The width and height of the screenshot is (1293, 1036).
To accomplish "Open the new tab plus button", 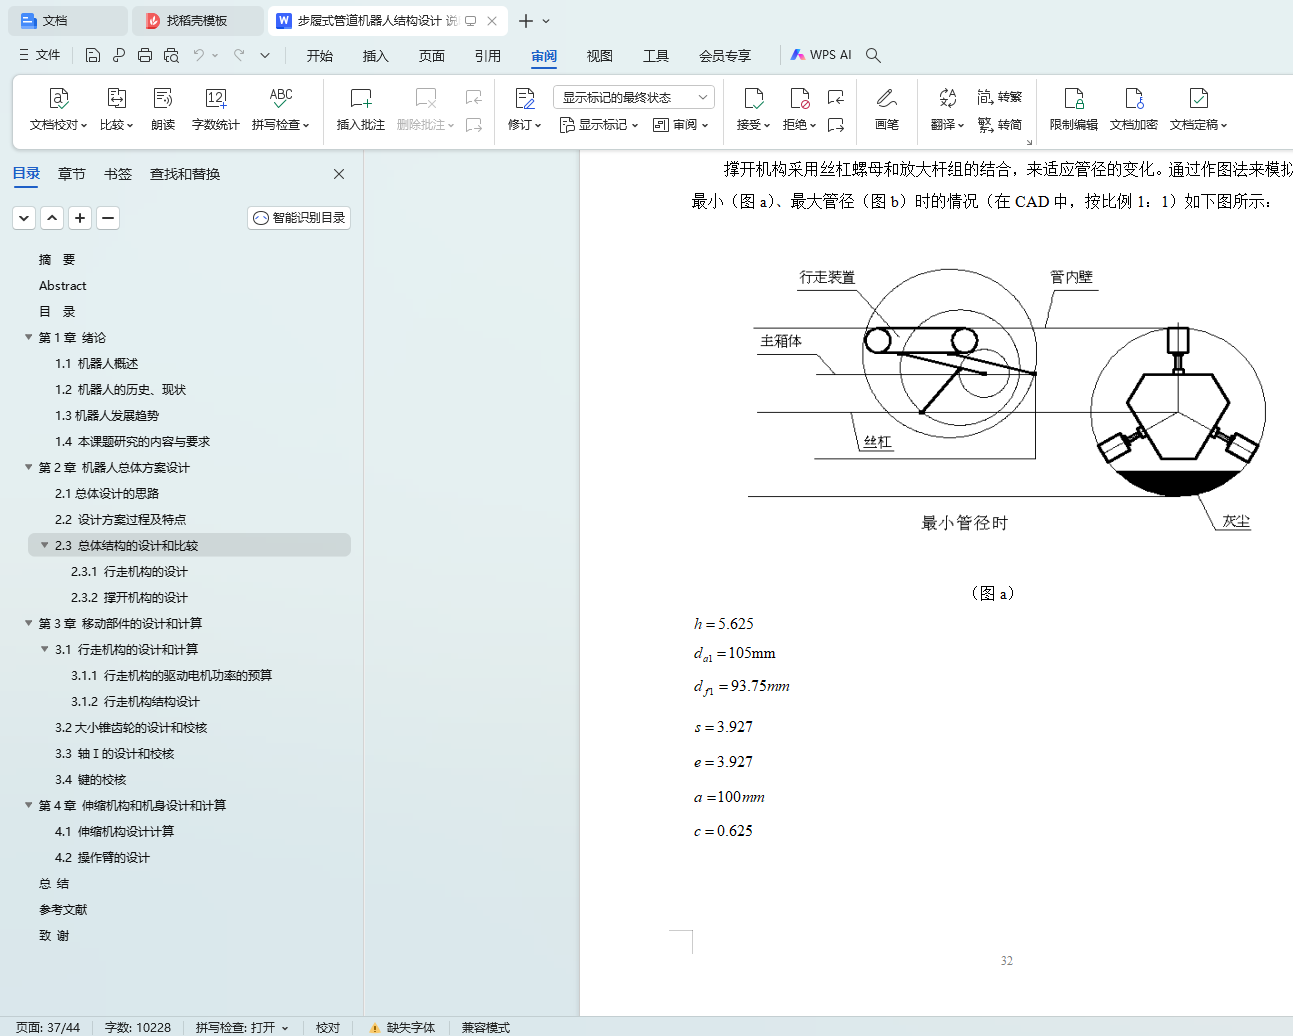I will coord(526,21).
